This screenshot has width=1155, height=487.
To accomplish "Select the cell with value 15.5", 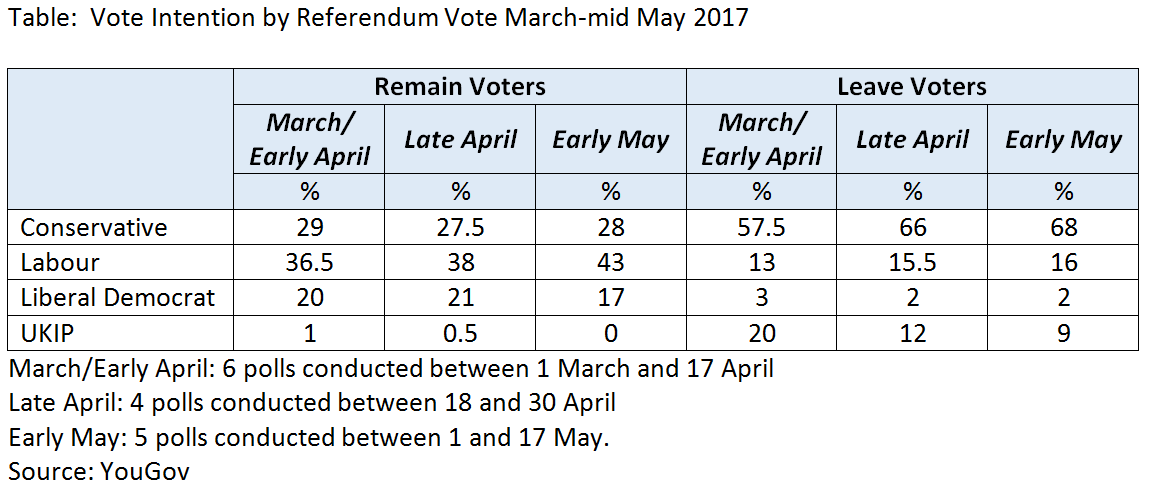I will [x=912, y=262].
